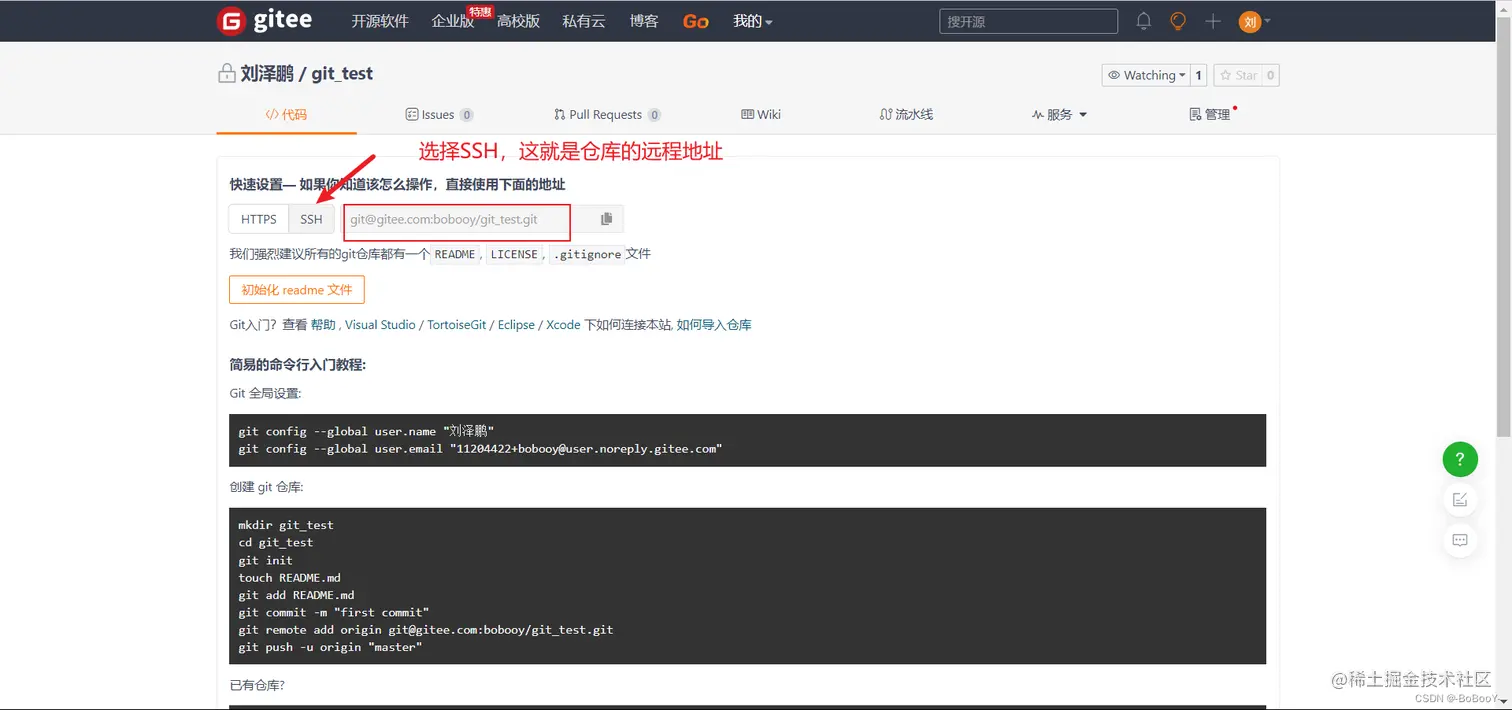Open the chat comment icon on the right edge
The image size is (1512, 710).
[1459, 540]
